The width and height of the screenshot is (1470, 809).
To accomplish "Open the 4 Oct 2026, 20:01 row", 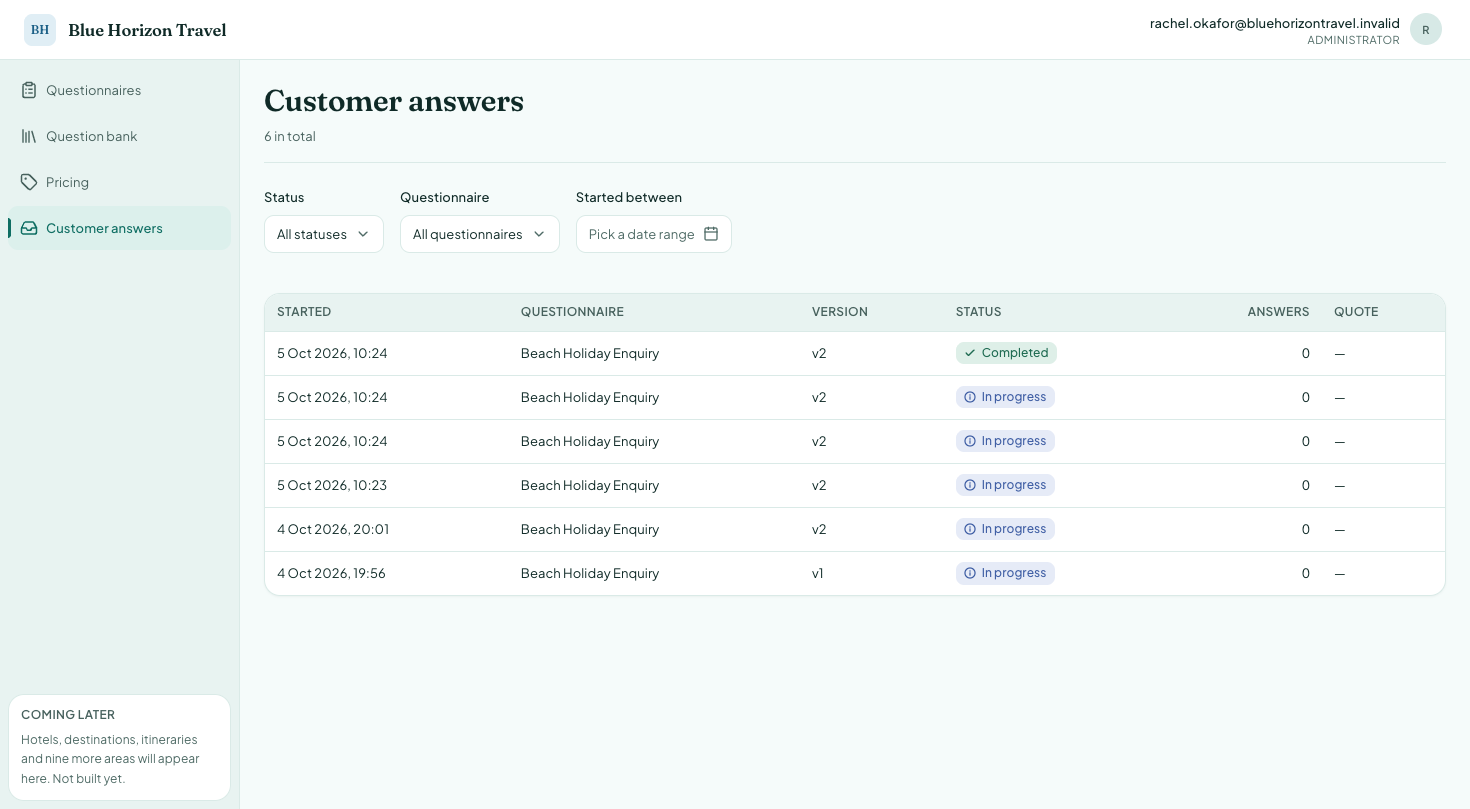I will click(855, 529).
